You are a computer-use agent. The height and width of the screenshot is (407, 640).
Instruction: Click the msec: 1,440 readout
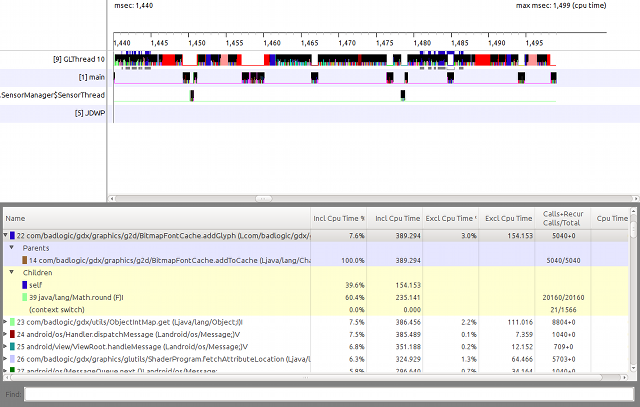click(x=133, y=5)
